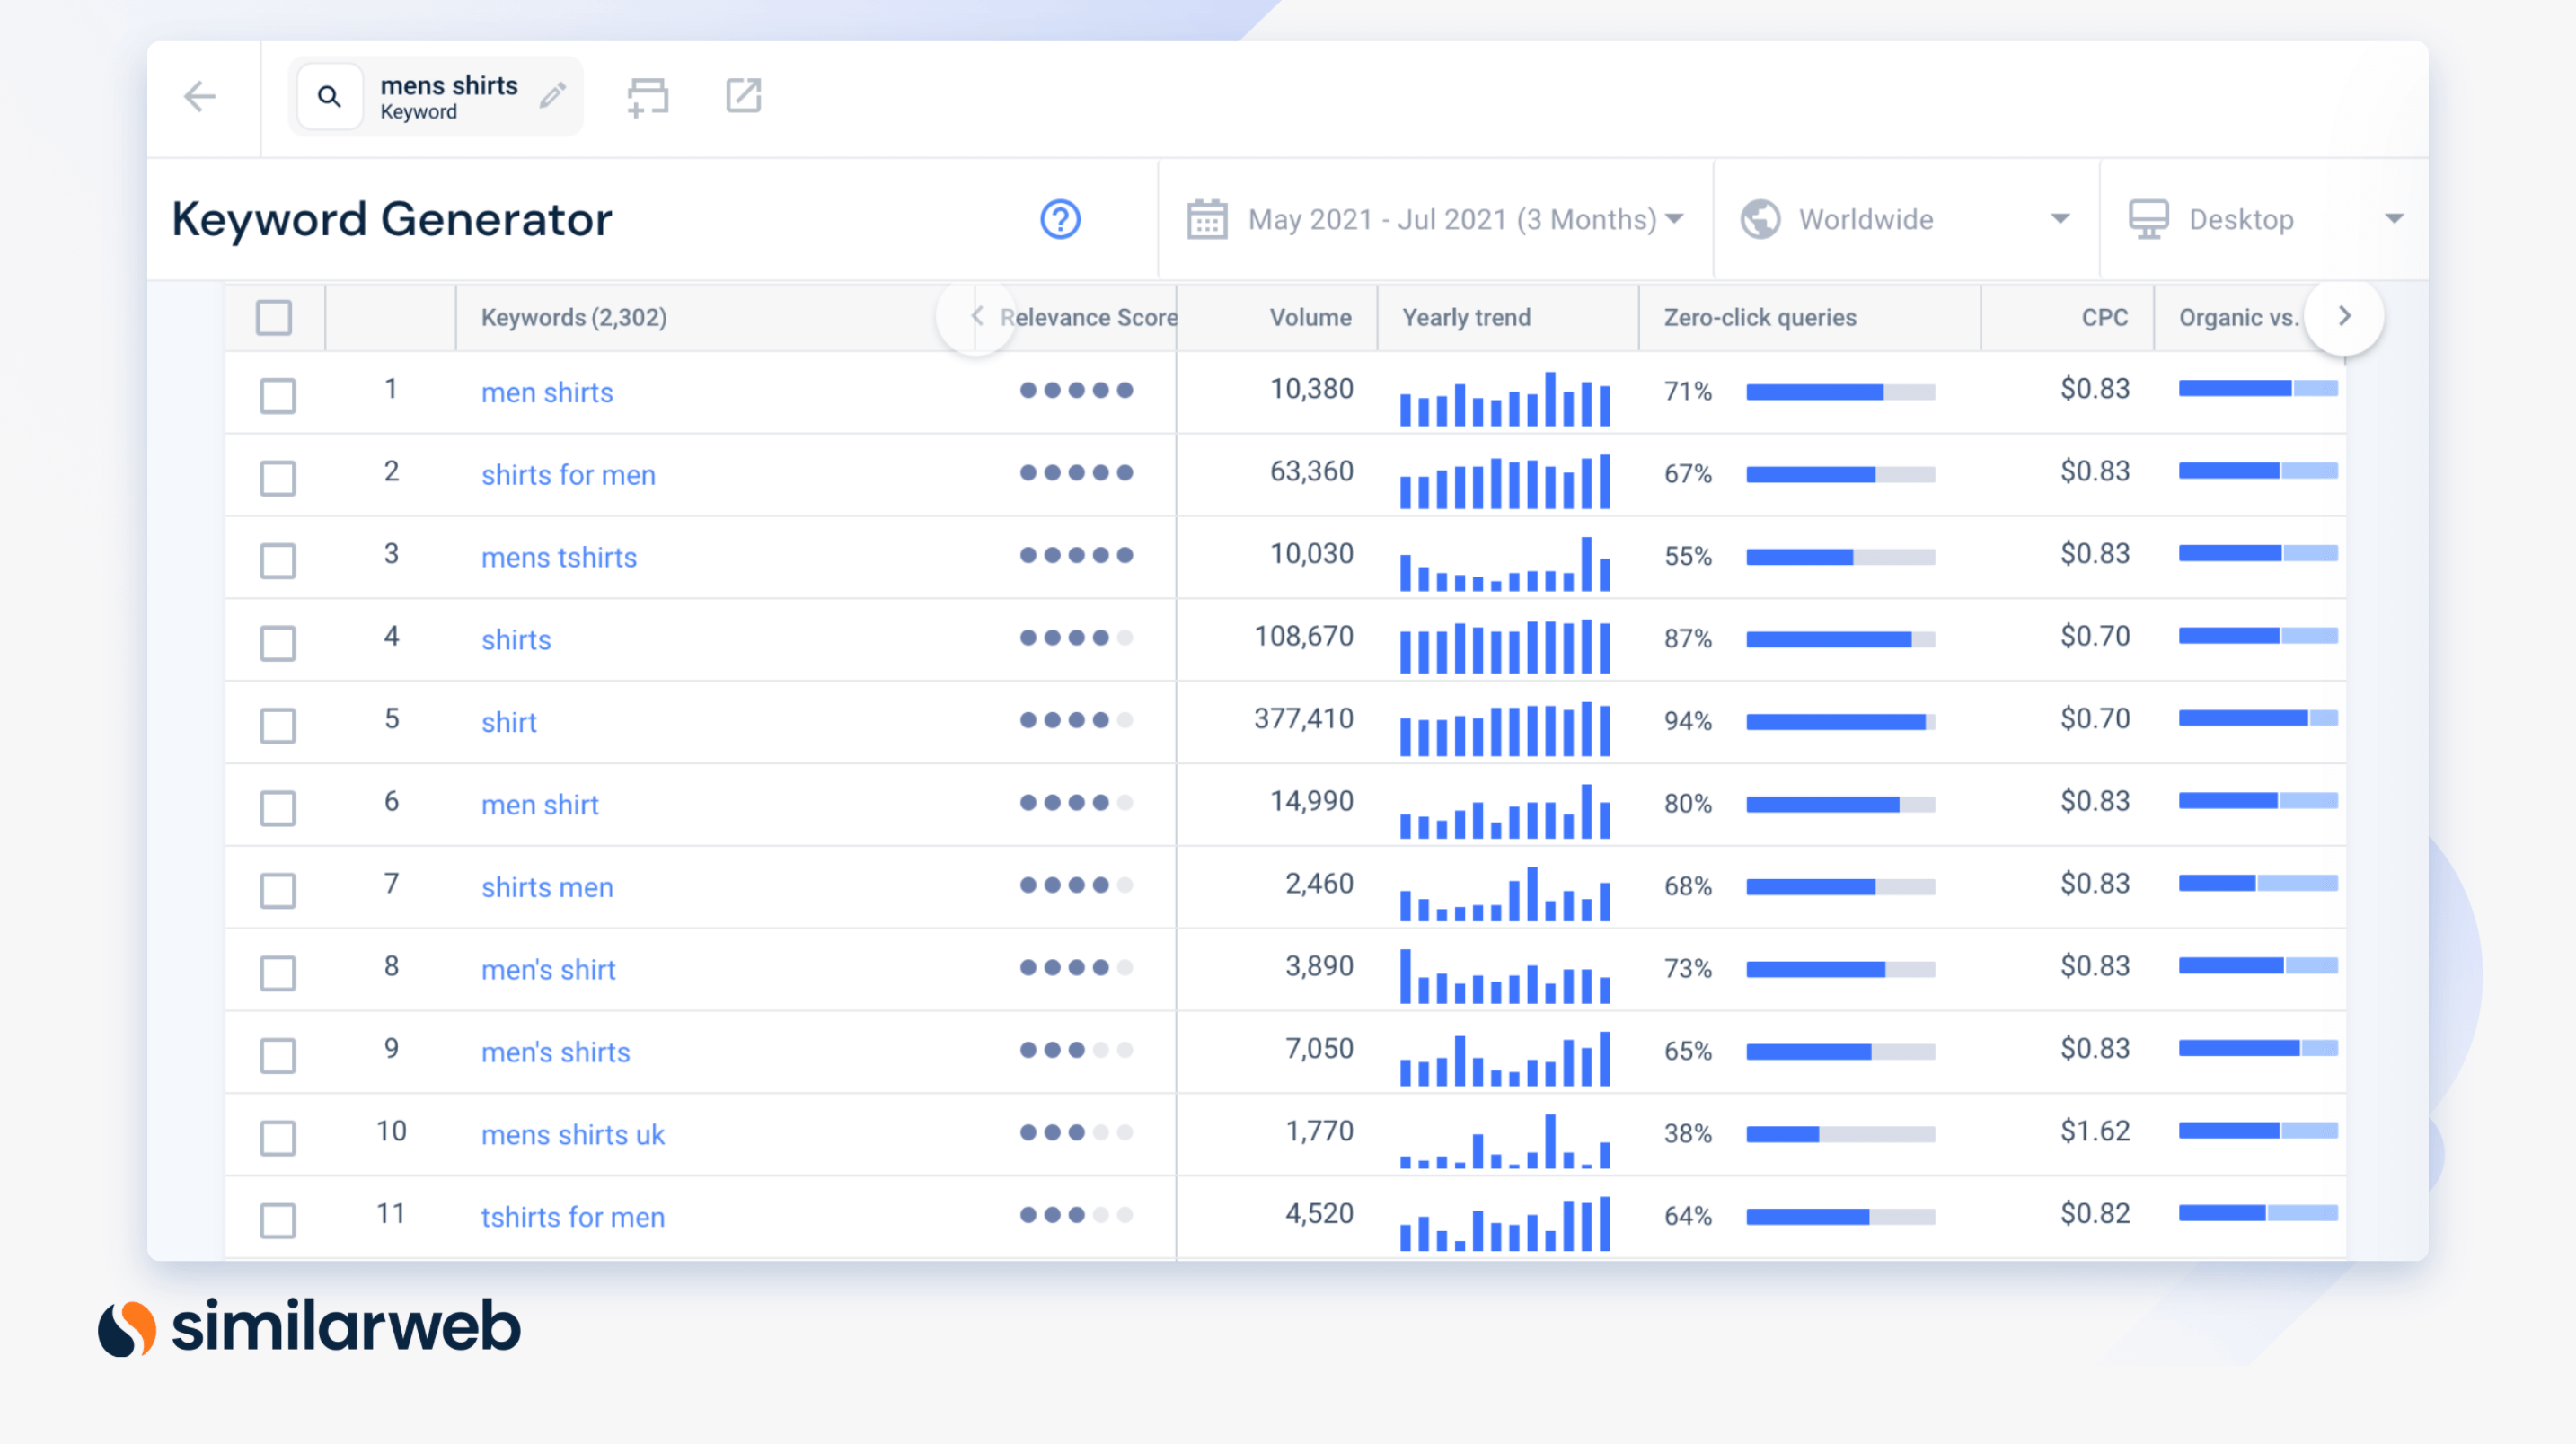
Task: Click yearly trend chart for mens tshirts
Action: point(1505,563)
